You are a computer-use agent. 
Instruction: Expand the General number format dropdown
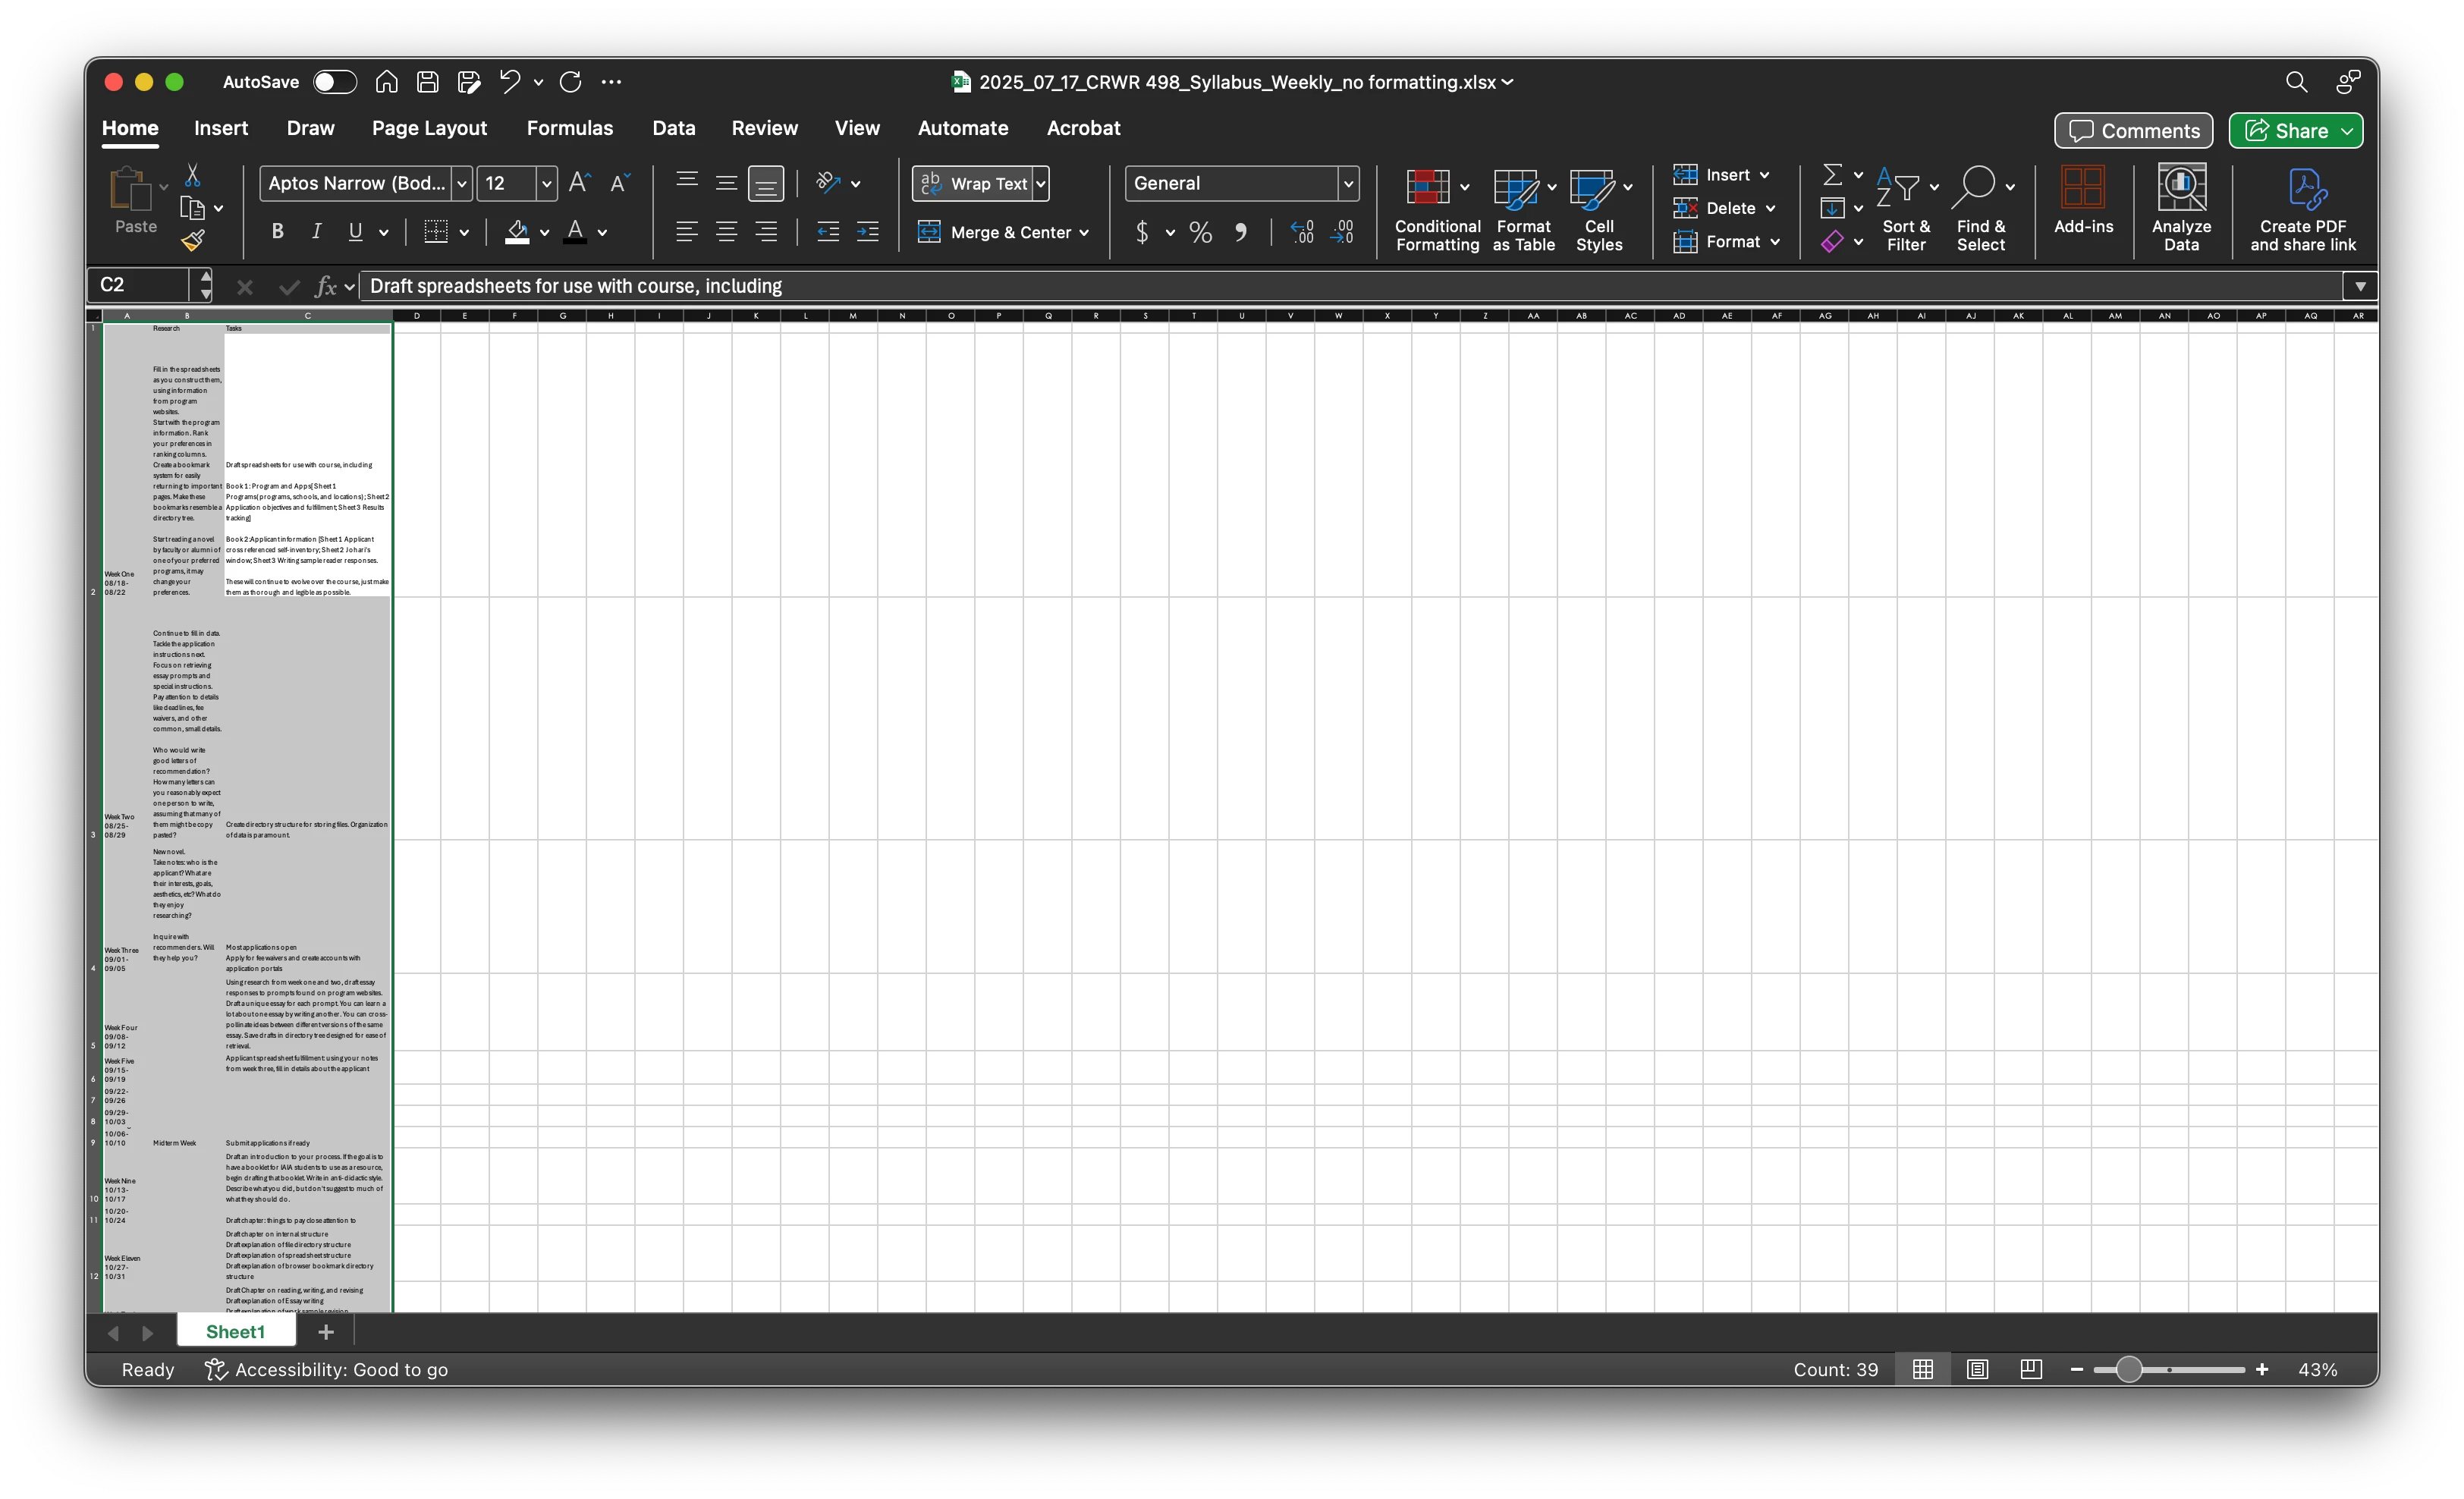click(1347, 183)
